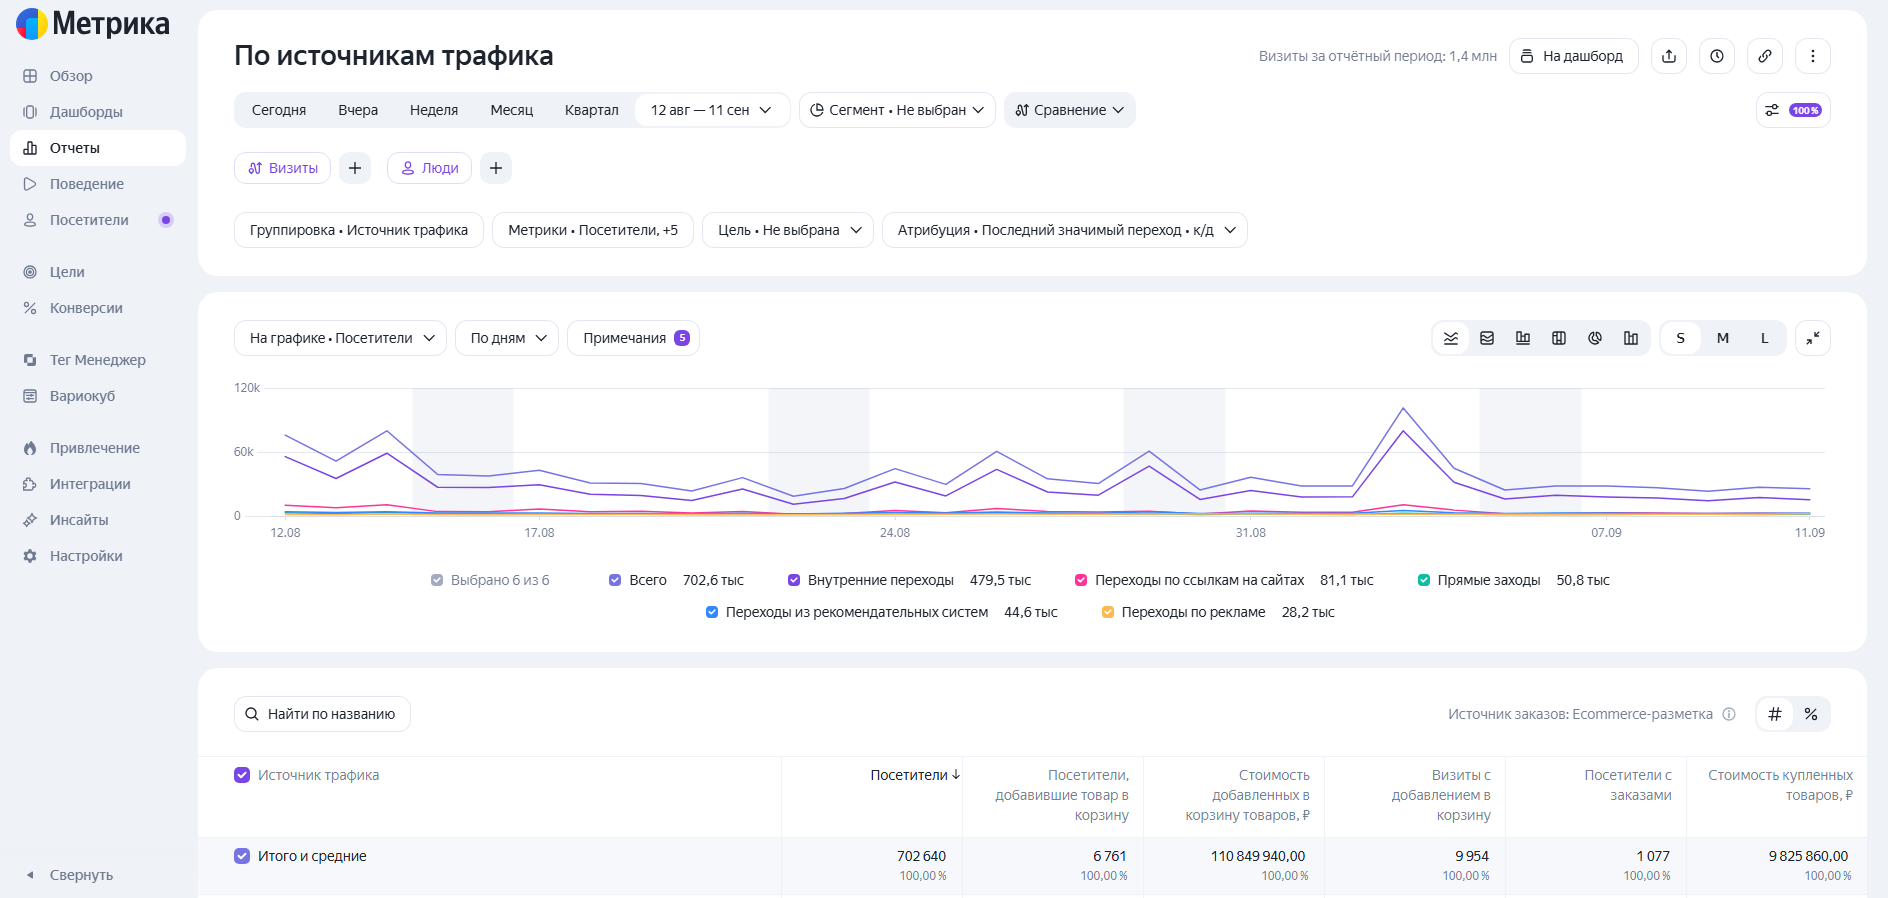Expand Цель • Не выбрана dropdown
This screenshot has width=1888, height=898.
click(x=788, y=230)
